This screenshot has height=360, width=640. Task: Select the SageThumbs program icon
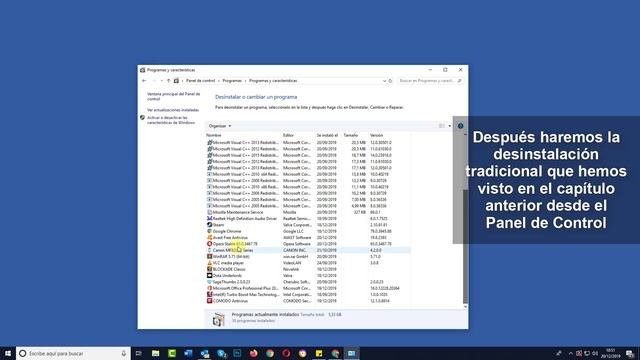point(209,282)
